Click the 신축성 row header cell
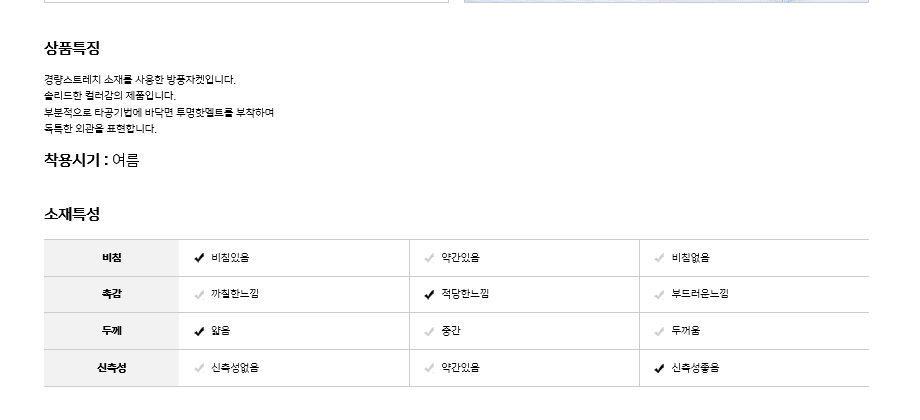Screen dimensions: 920x420 [111, 368]
